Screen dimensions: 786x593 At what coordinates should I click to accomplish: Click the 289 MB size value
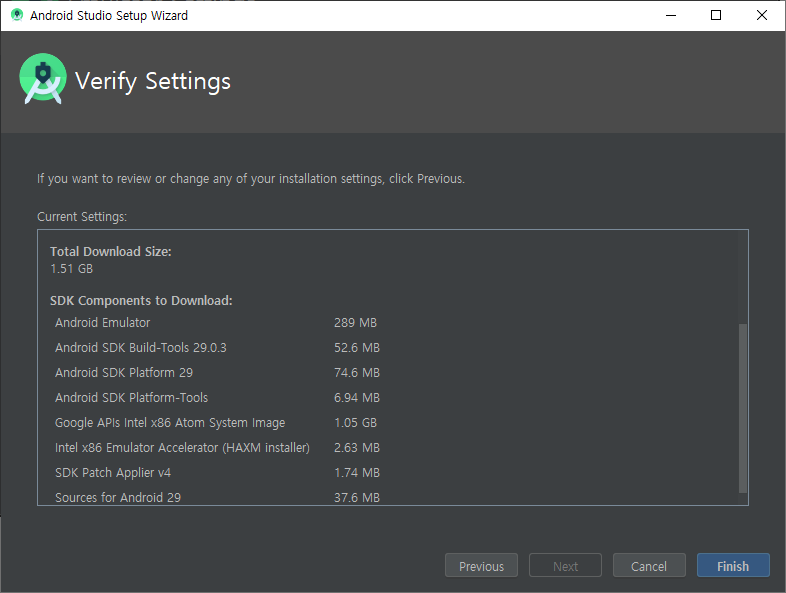tap(355, 322)
